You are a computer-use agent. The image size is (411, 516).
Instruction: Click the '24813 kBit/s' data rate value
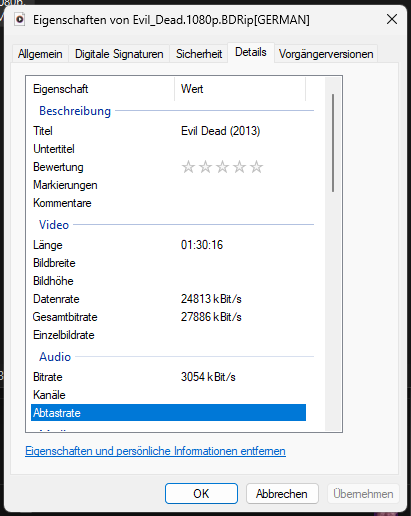211,299
